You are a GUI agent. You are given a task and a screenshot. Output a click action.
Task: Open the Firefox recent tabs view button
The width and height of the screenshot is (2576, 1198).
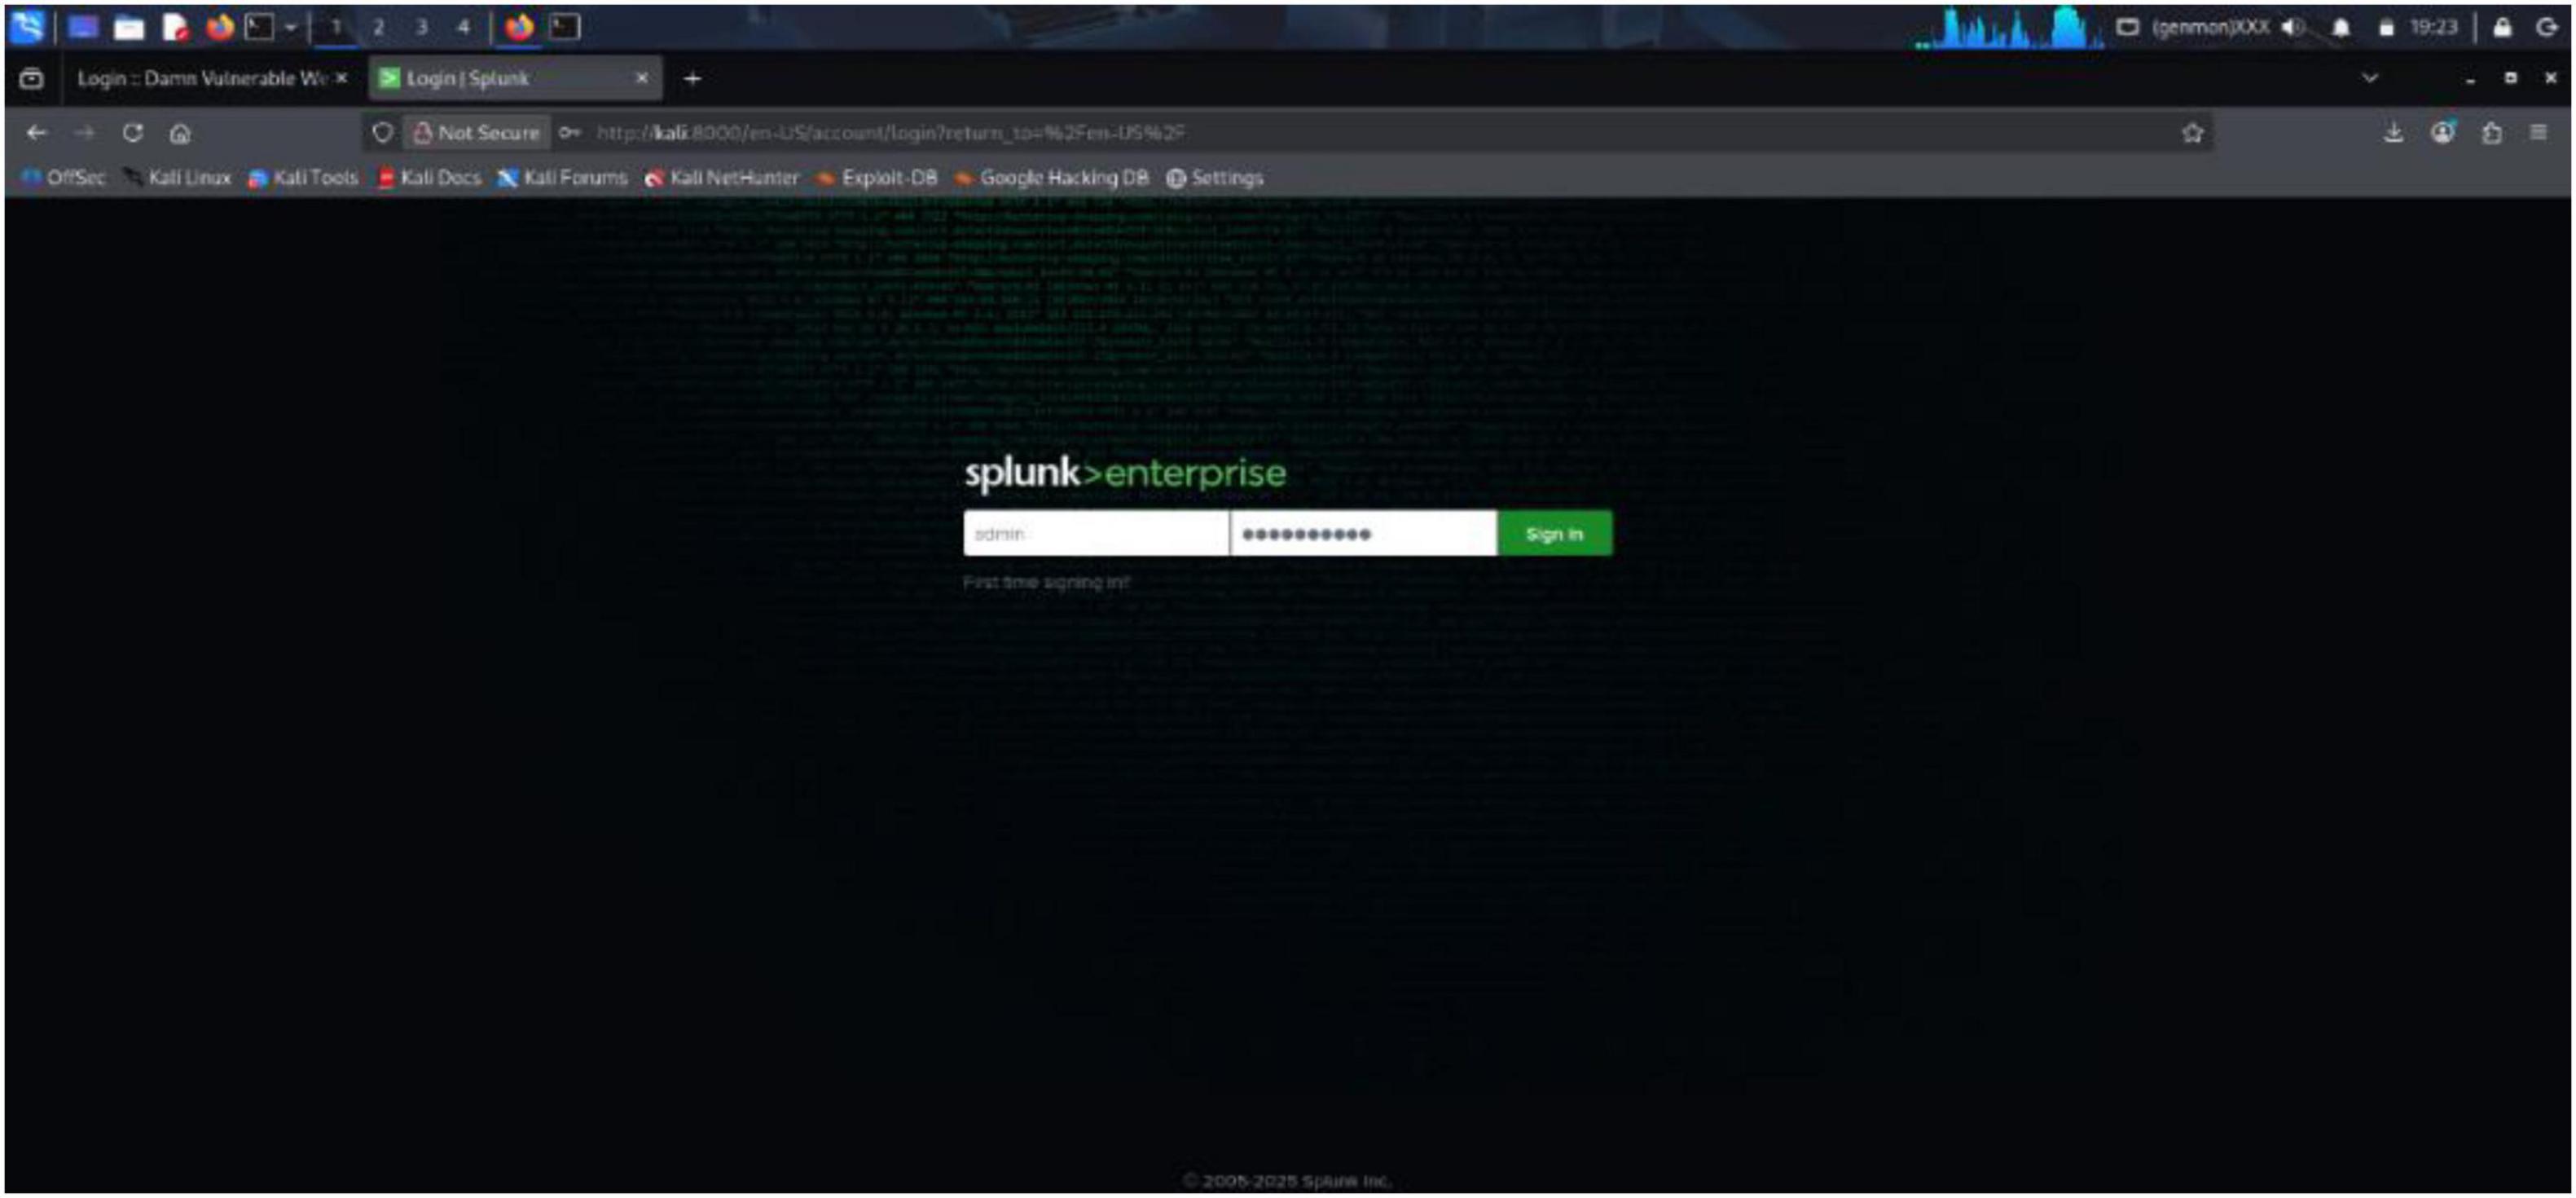32,78
